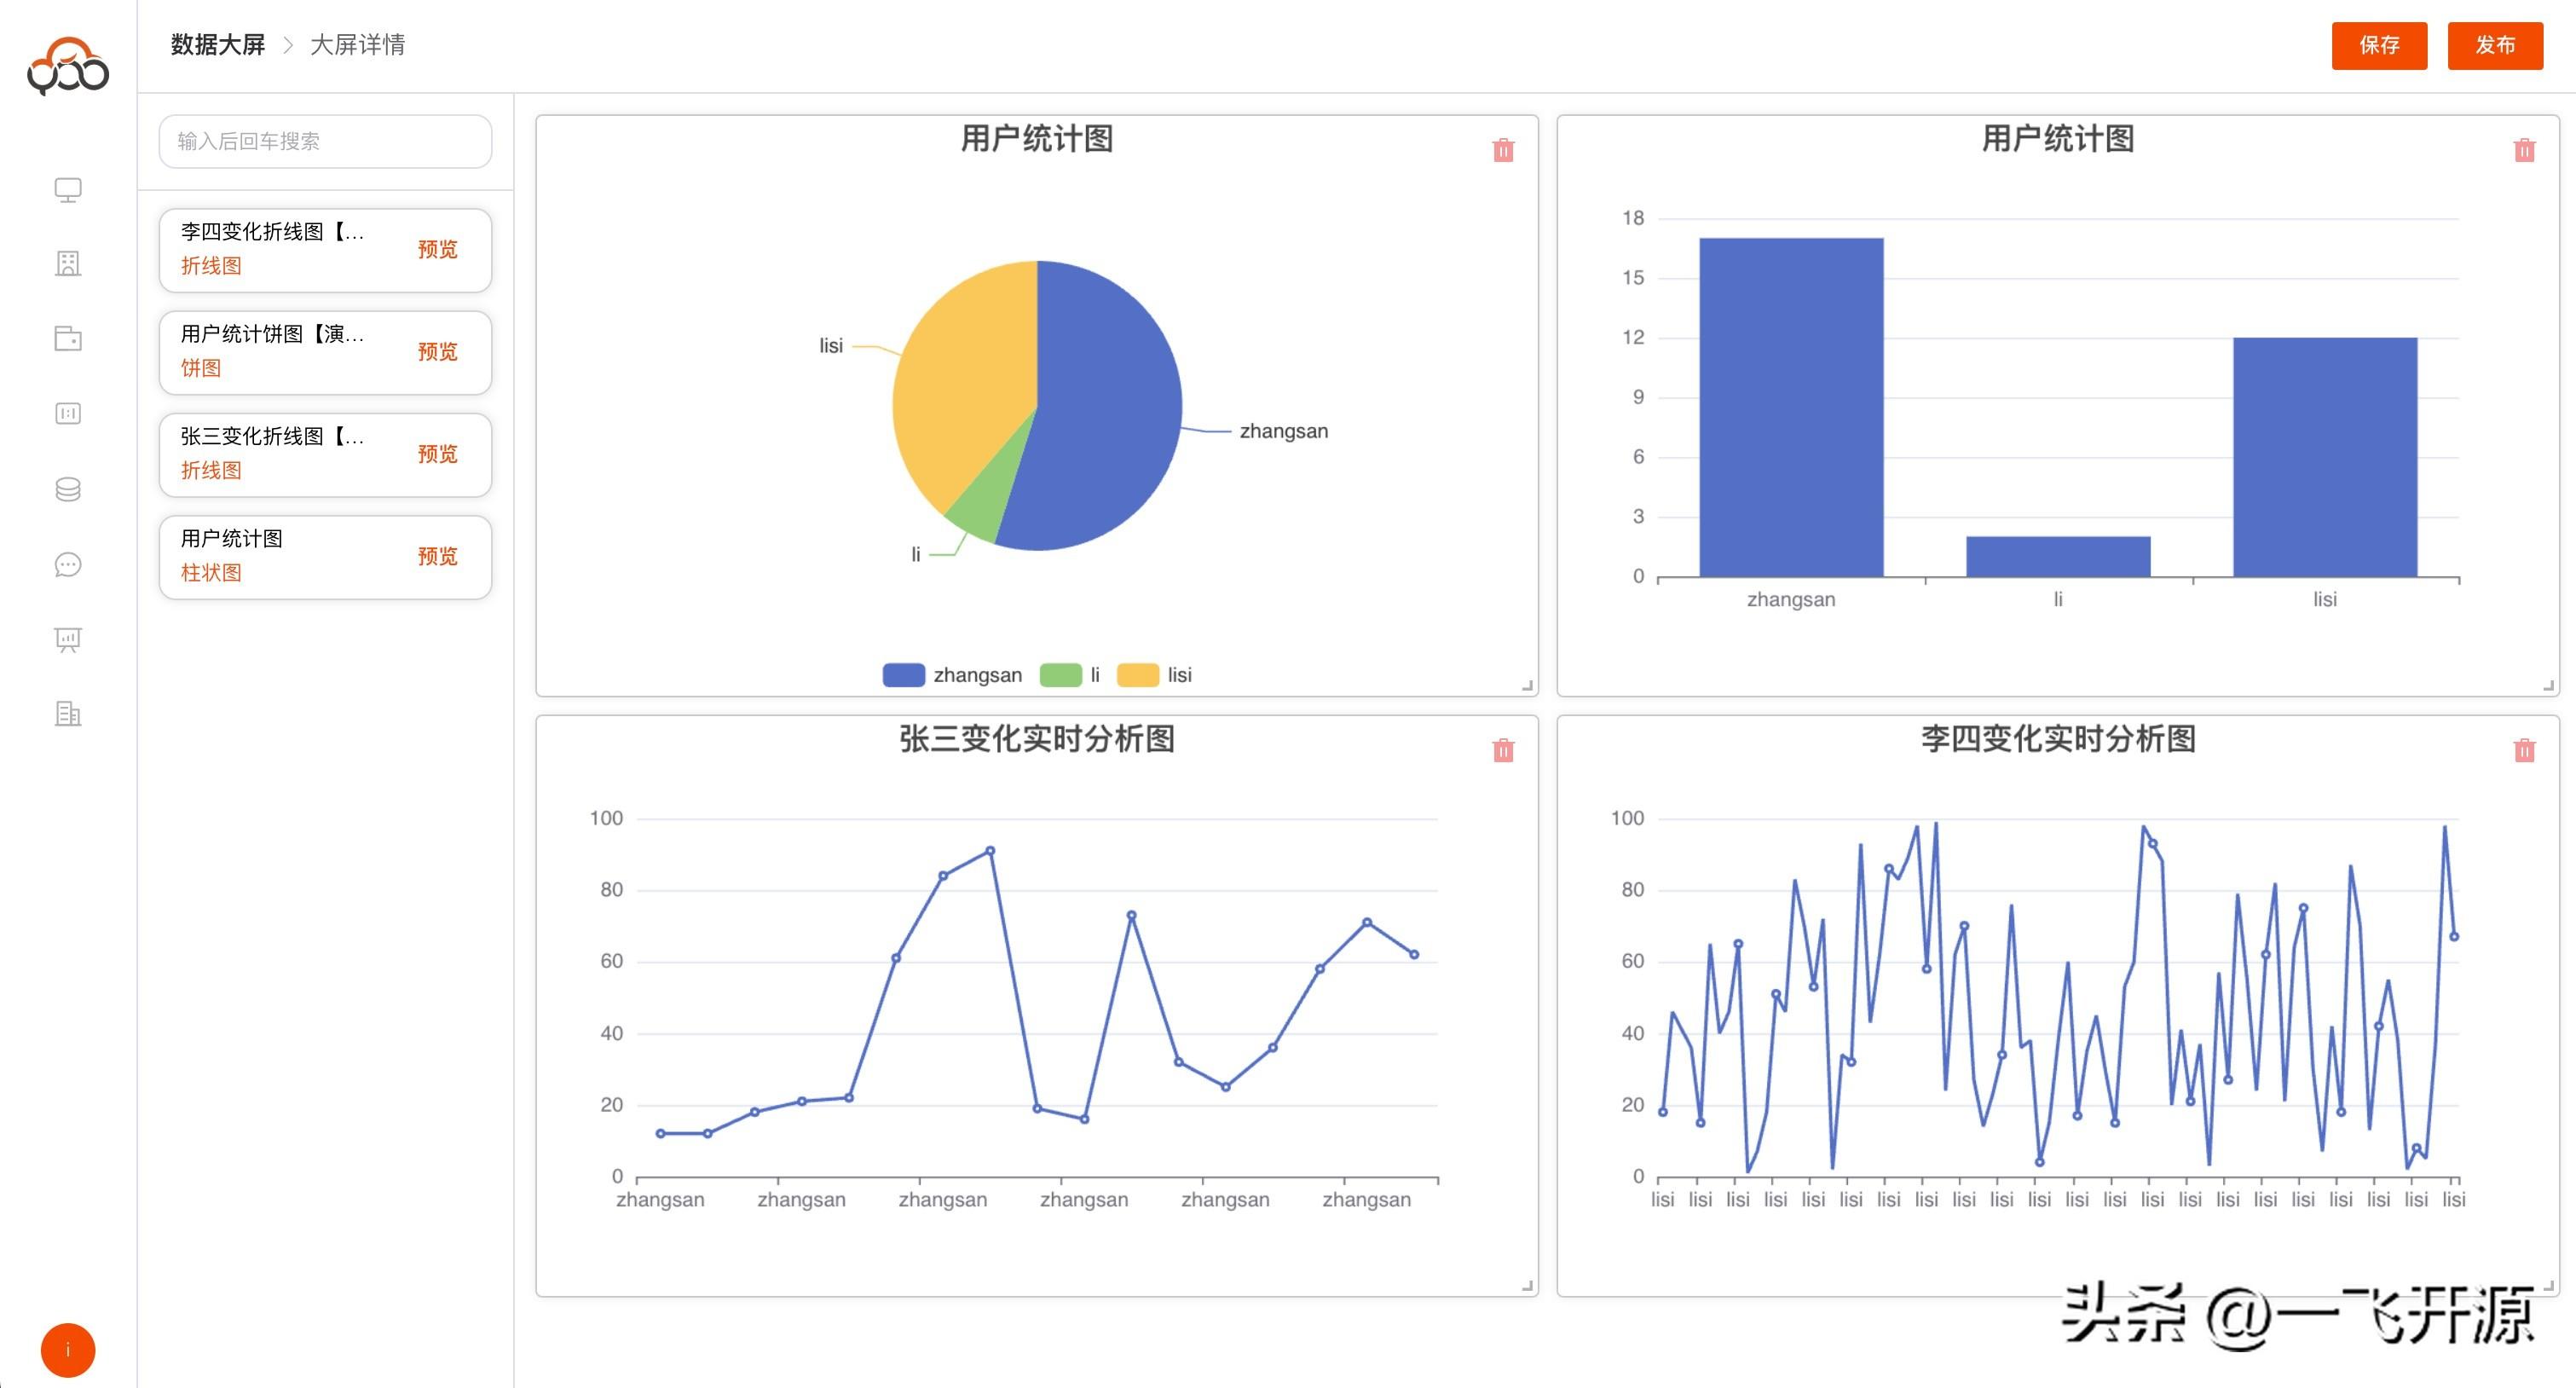Select the database icon in sidebar
2576x1388 pixels.
pos(68,489)
